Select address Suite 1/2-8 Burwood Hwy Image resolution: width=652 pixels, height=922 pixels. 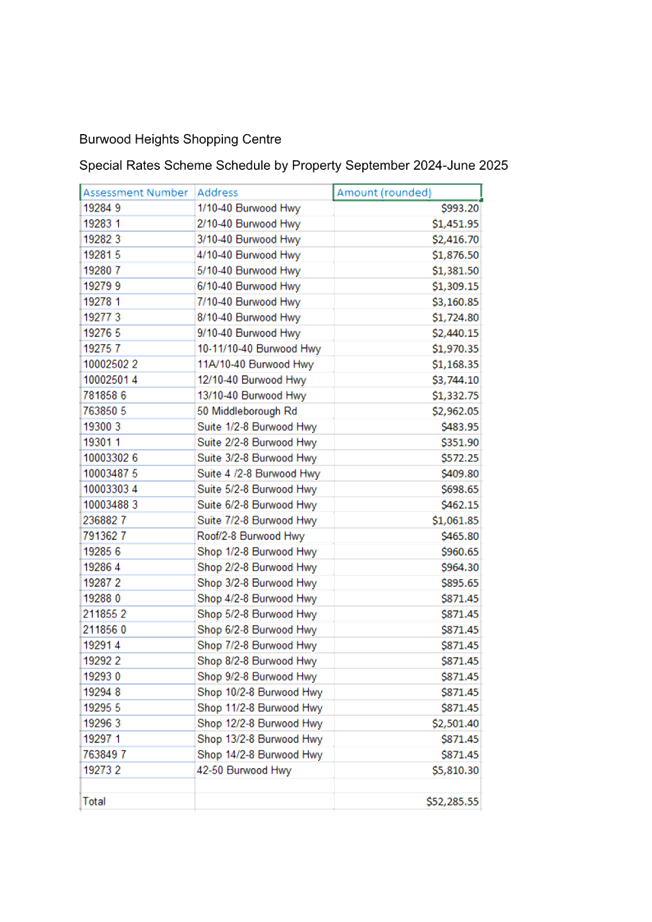click(x=257, y=427)
